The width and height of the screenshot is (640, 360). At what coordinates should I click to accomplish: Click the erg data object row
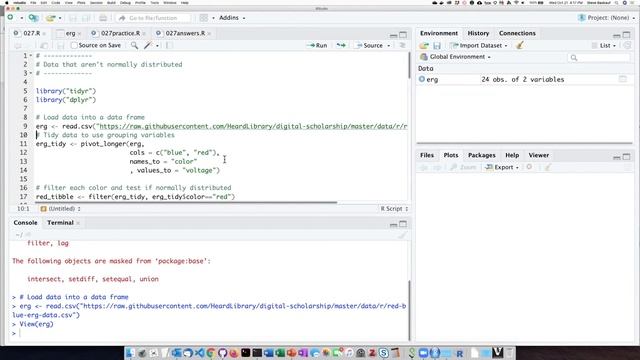point(524,80)
